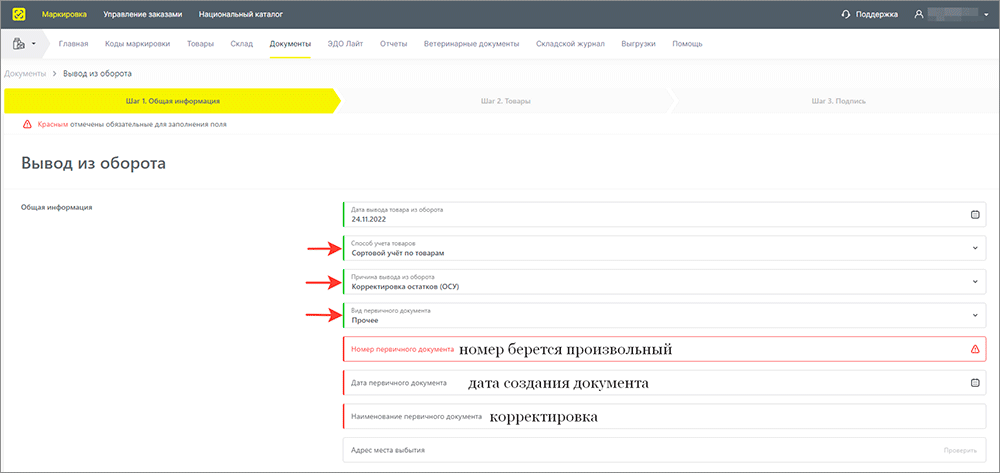The height and width of the screenshot is (473, 1000).
Task: Switch to the Товары tab
Action: pos(200,44)
